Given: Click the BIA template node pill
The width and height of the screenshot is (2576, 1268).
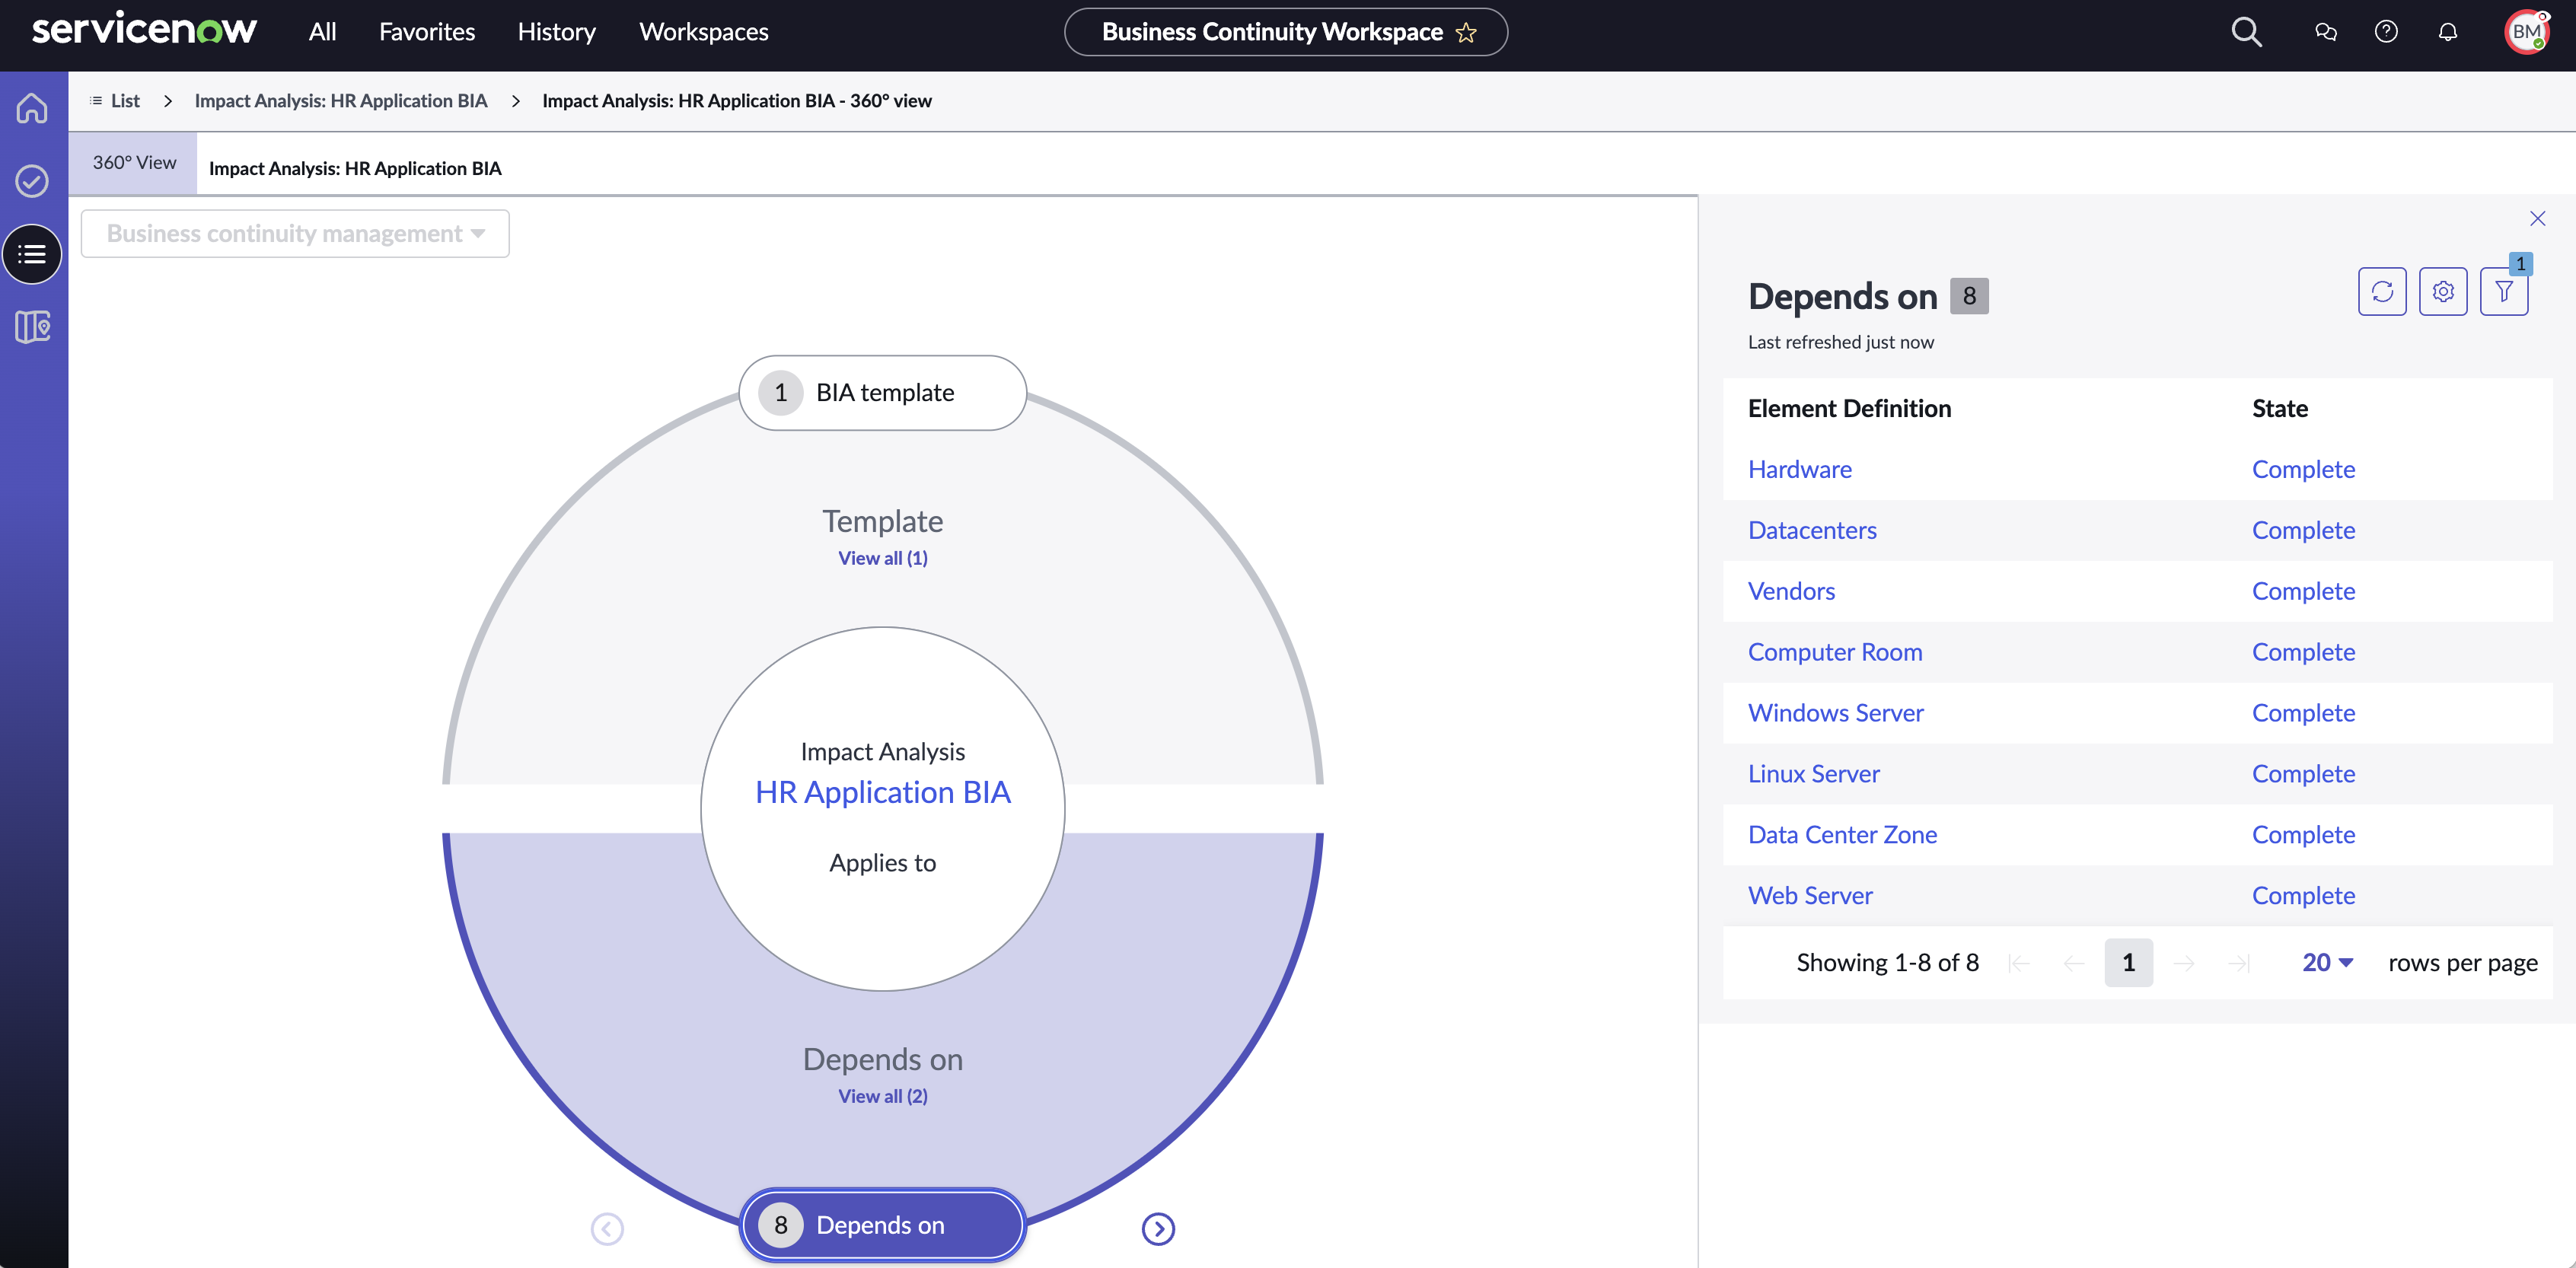Looking at the screenshot, I should (x=883, y=393).
